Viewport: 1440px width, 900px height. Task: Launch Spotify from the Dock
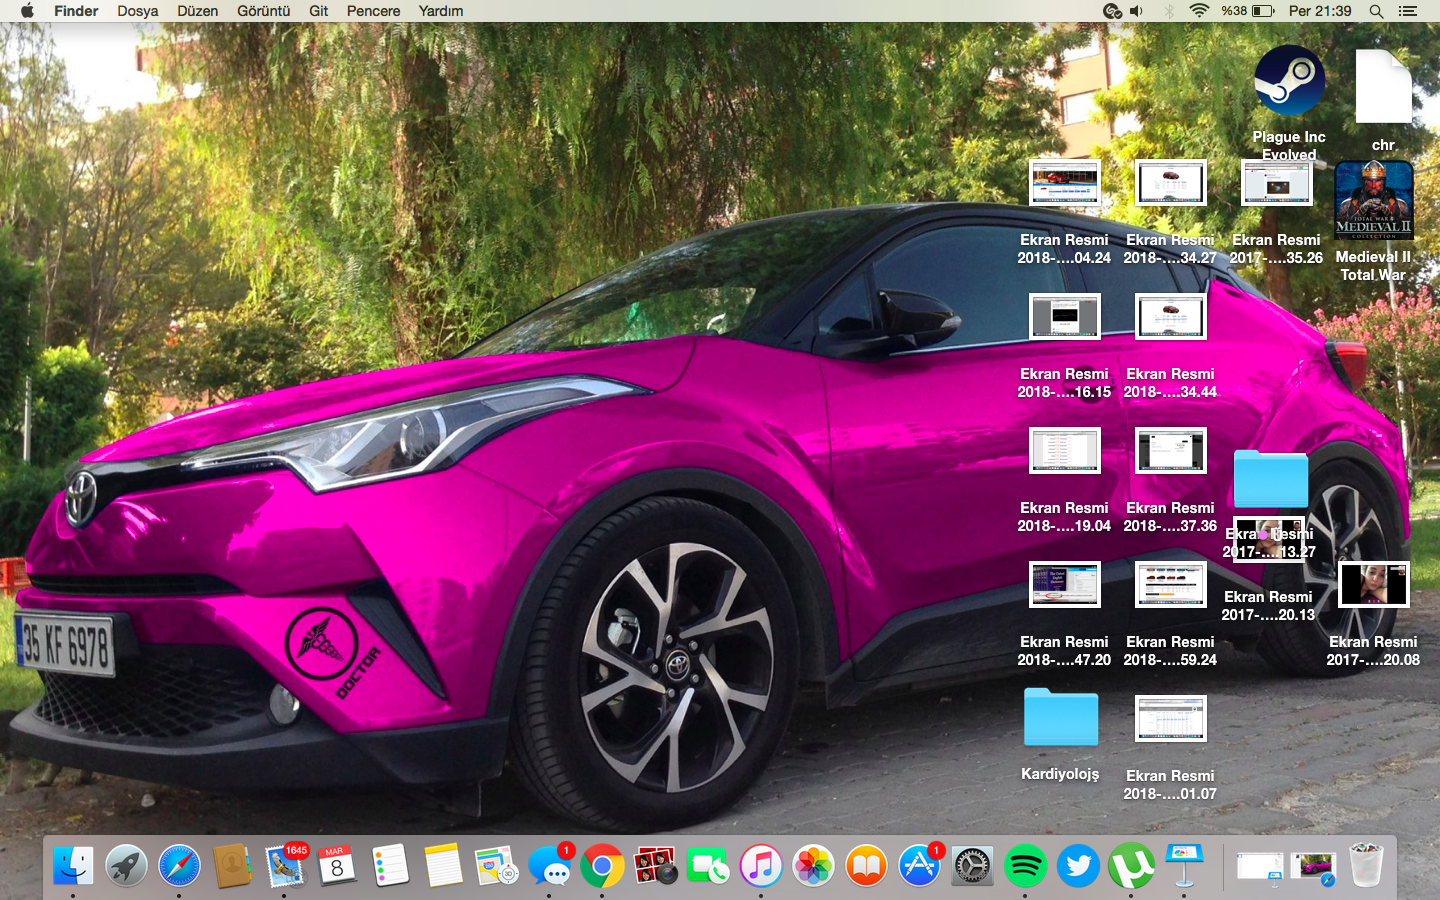coord(1025,865)
